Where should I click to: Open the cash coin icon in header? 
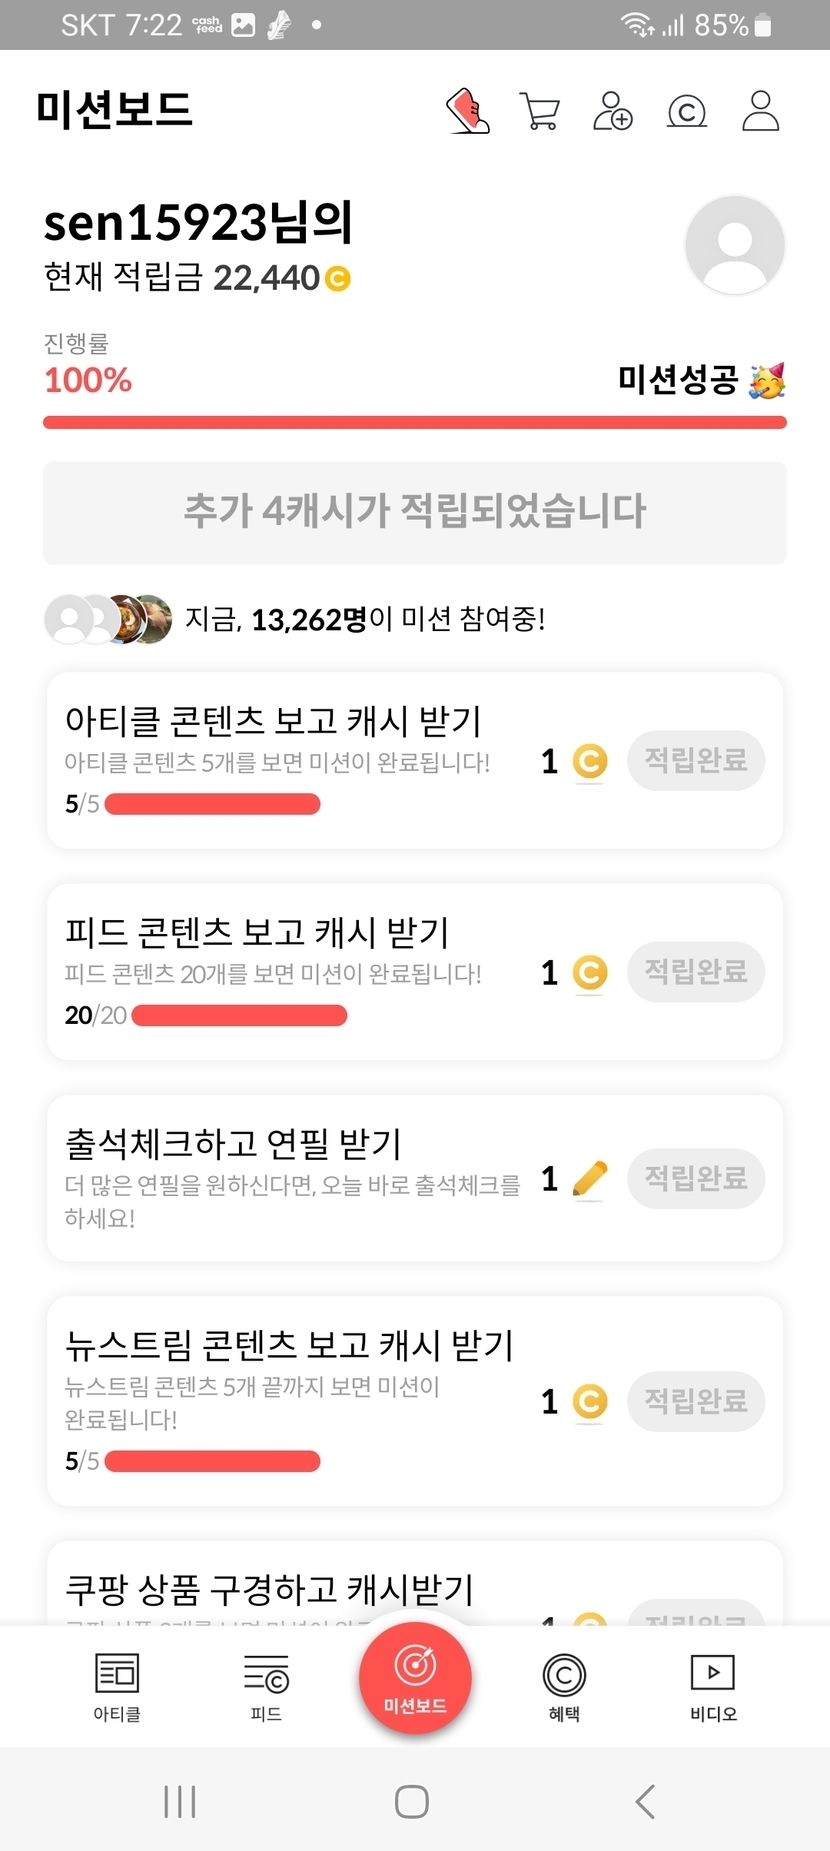click(x=687, y=111)
